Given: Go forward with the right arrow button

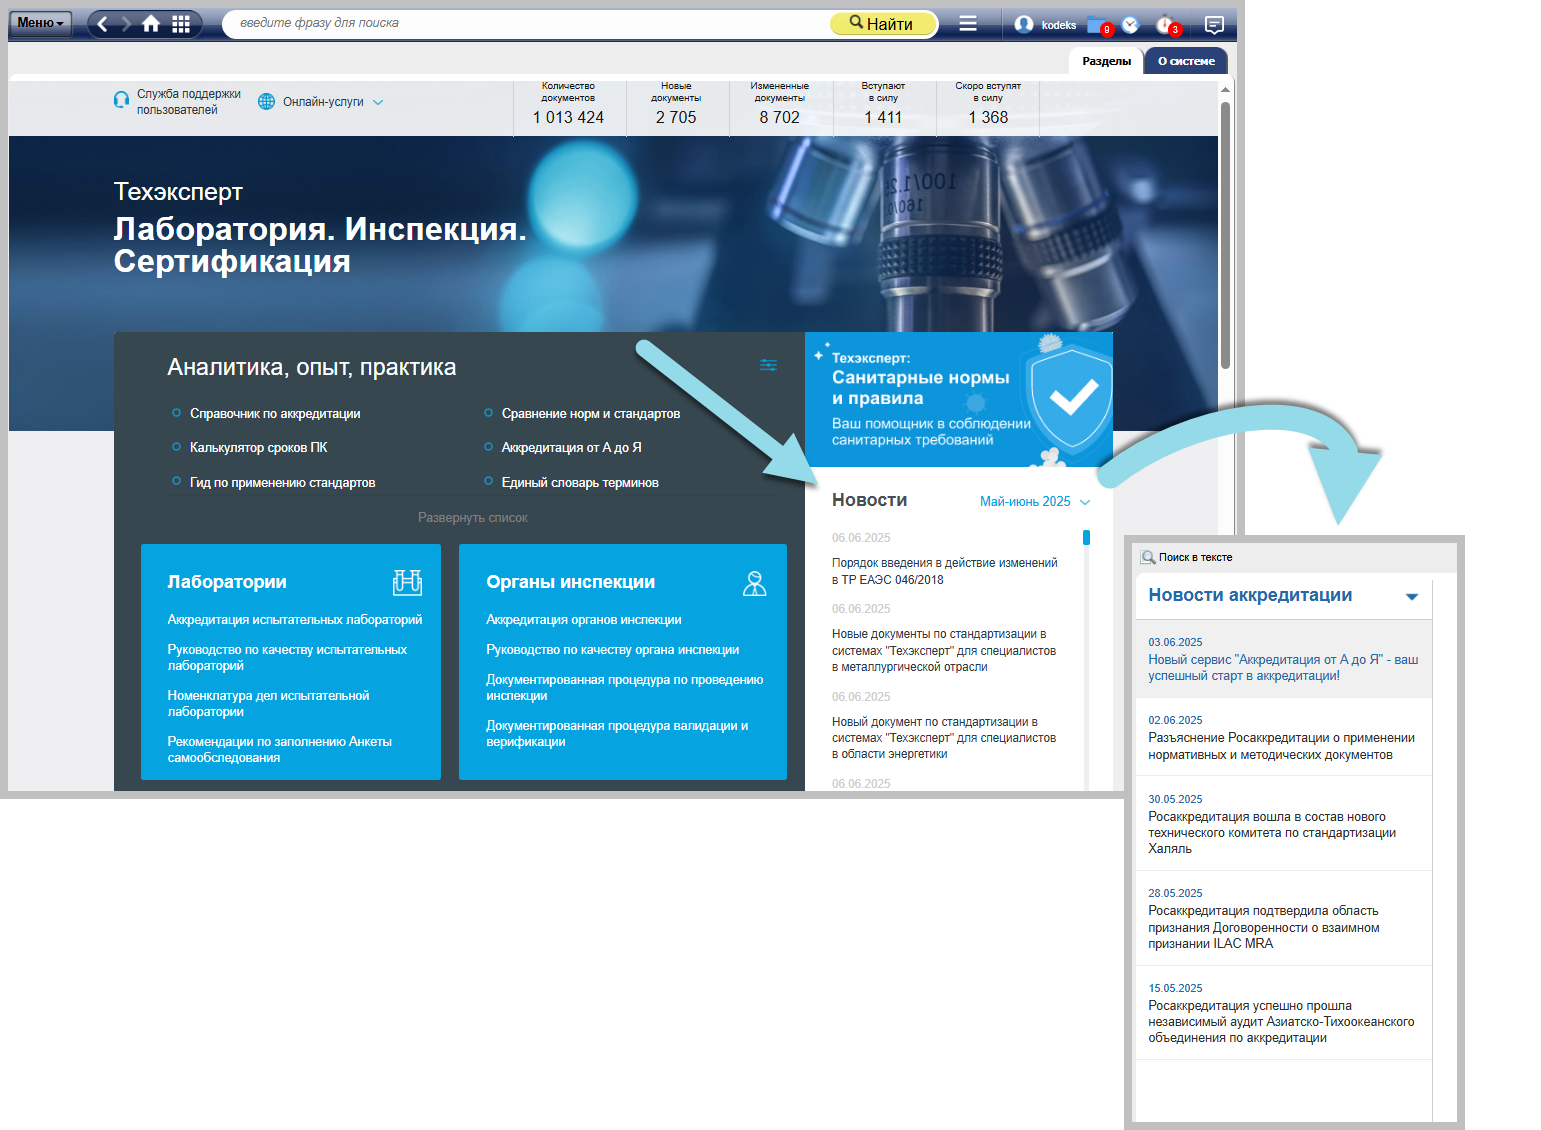Looking at the screenshot, I should pyautogui.click(x=126, y=24).
